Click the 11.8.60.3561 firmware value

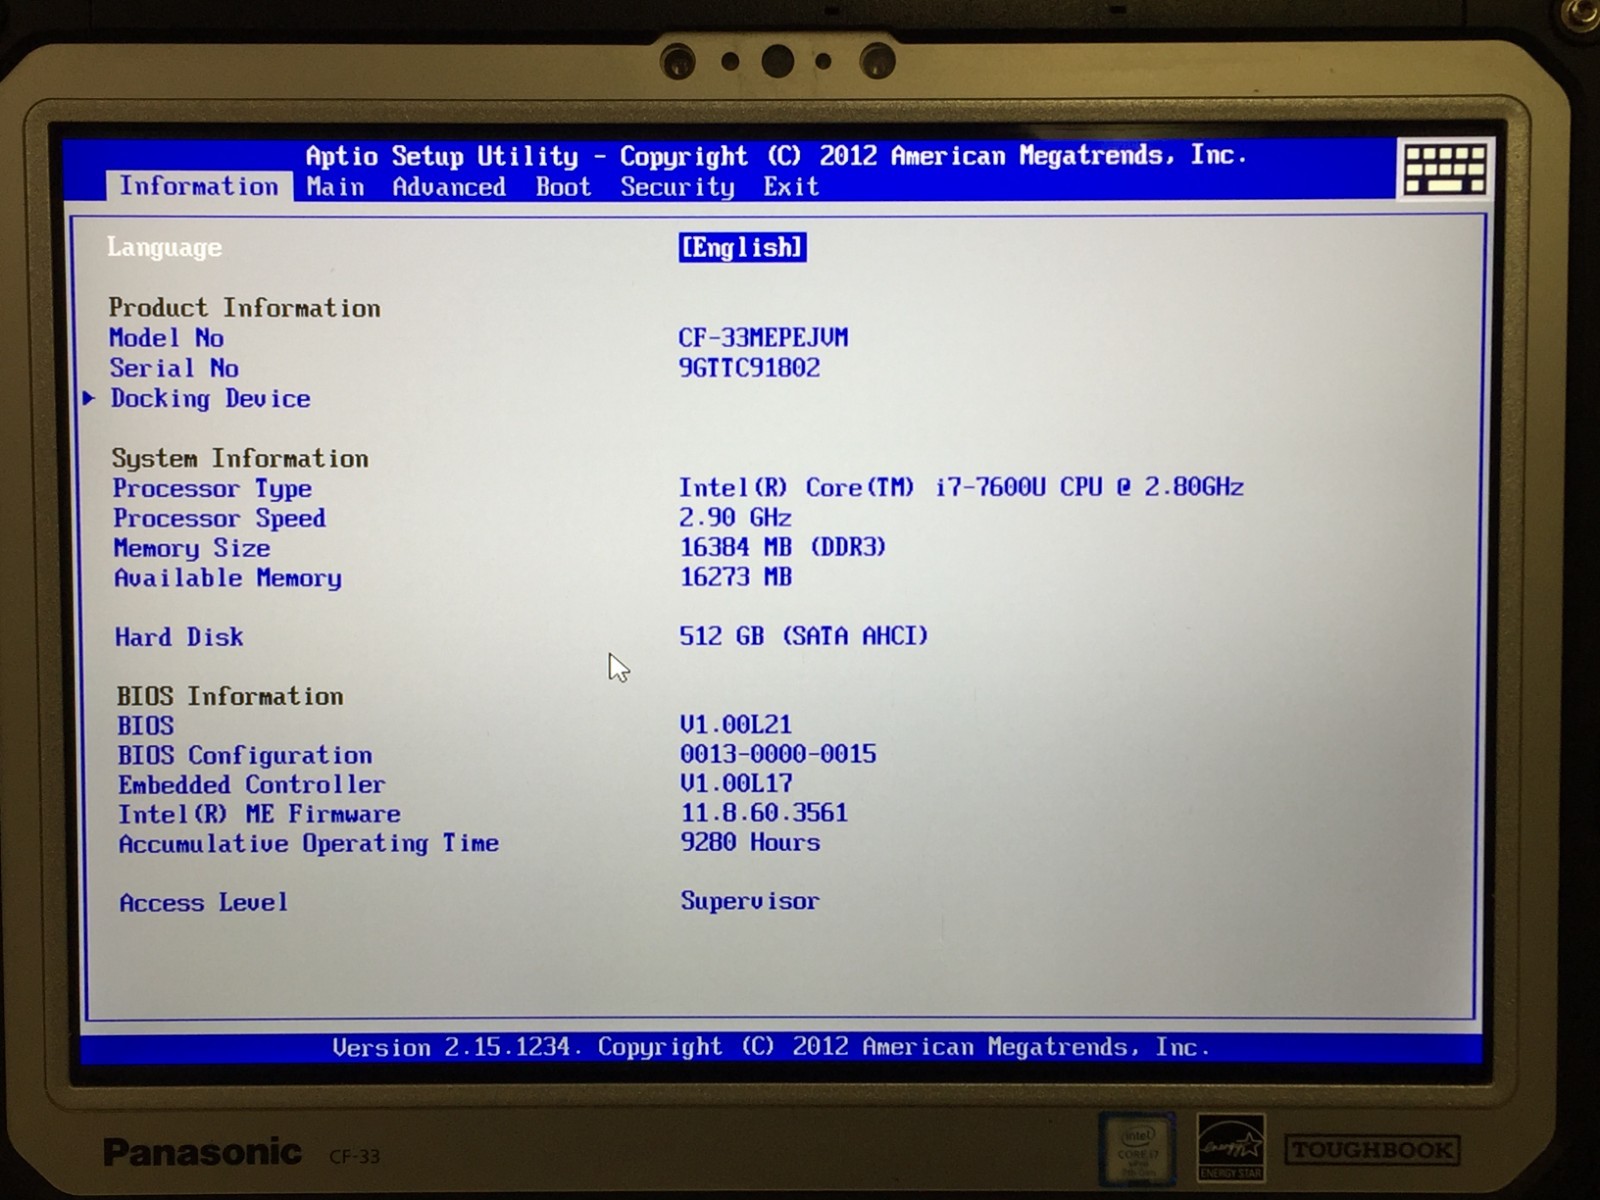coord(764,813)
